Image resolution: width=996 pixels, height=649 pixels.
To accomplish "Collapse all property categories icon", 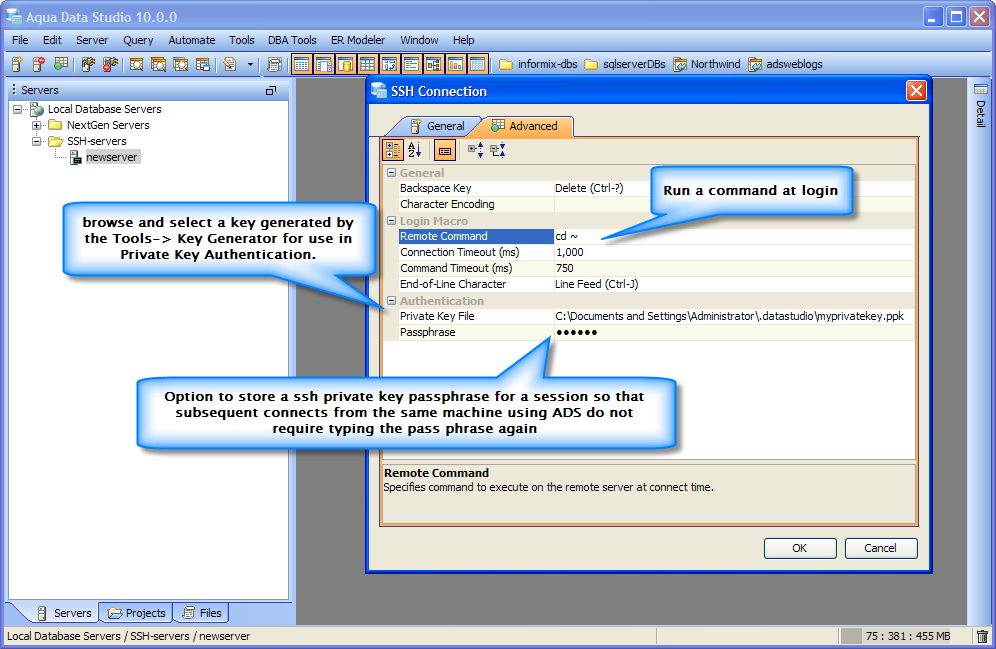I will [497, 151].
